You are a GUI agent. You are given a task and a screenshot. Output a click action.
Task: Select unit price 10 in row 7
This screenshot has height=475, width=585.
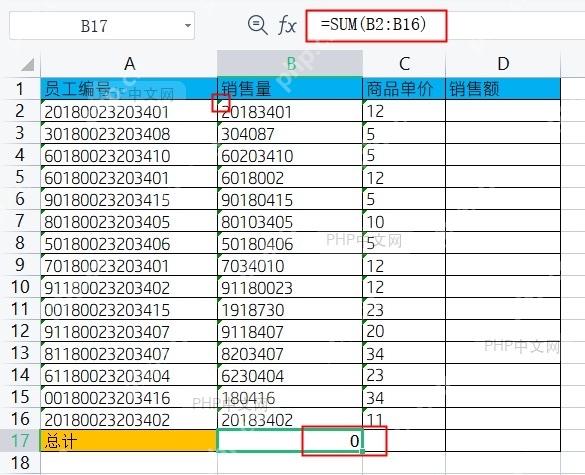coord(404,221)
